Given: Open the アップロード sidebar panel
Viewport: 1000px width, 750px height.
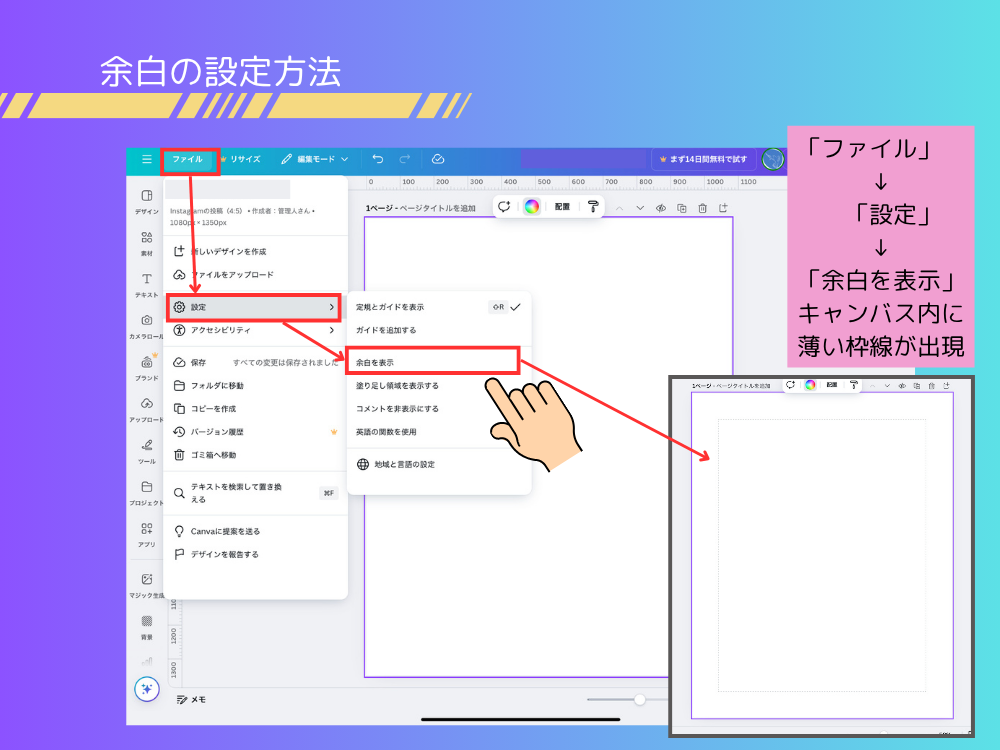Looking at the screenshot, I should 147,410.
